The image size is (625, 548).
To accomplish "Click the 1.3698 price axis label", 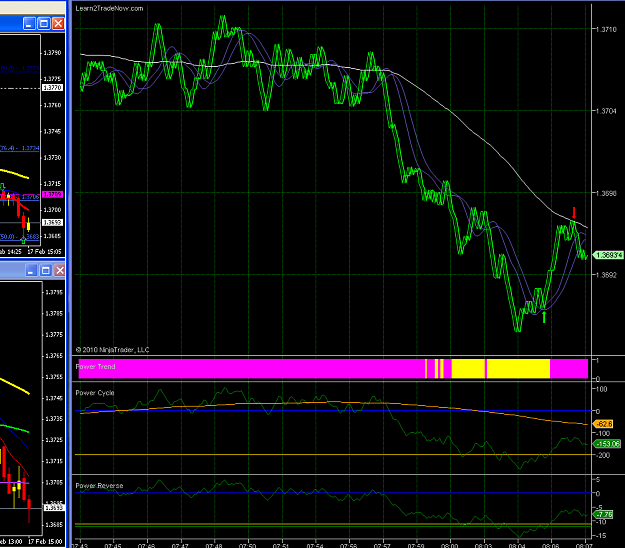I will click(606, 193).
